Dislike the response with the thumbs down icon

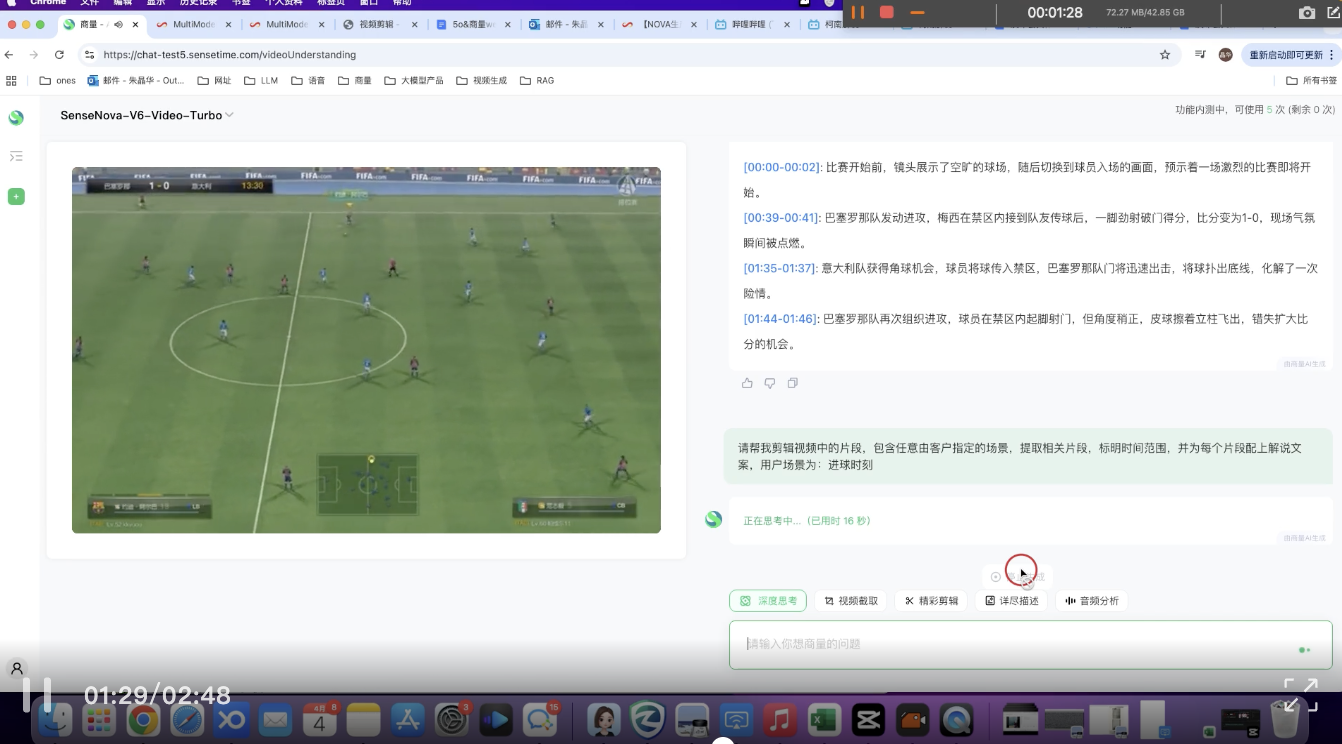(x=770, y=383)
